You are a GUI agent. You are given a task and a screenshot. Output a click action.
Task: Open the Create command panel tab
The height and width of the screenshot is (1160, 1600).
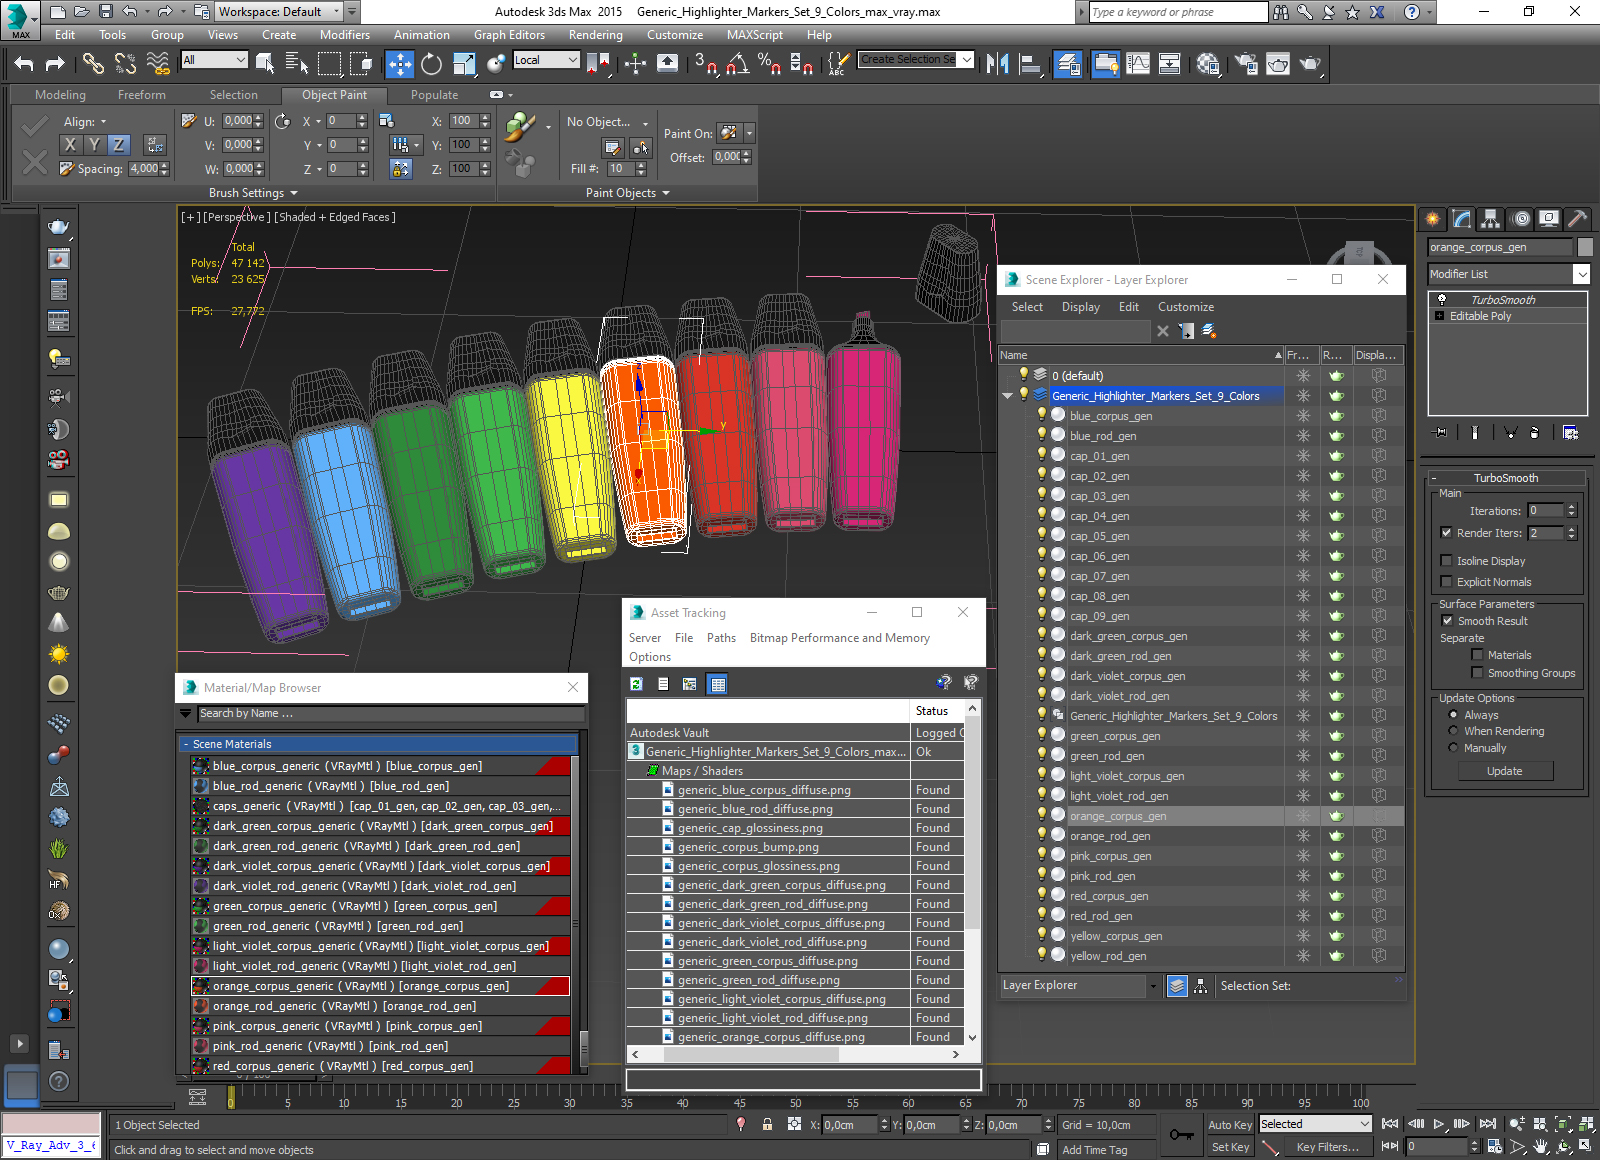click(x=1433, y=218)
